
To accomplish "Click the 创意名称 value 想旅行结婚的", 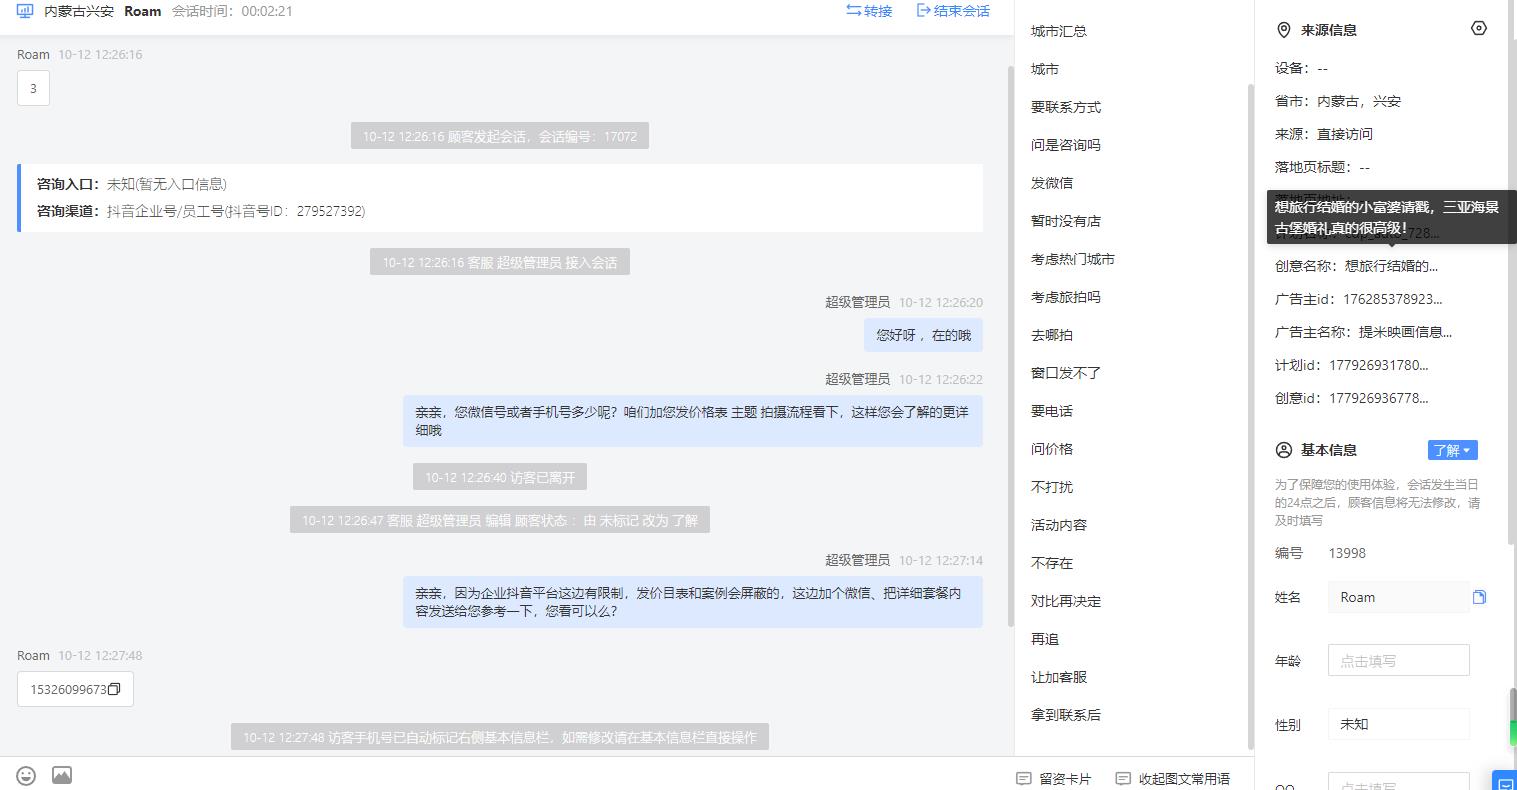I will coord(1391,266).
